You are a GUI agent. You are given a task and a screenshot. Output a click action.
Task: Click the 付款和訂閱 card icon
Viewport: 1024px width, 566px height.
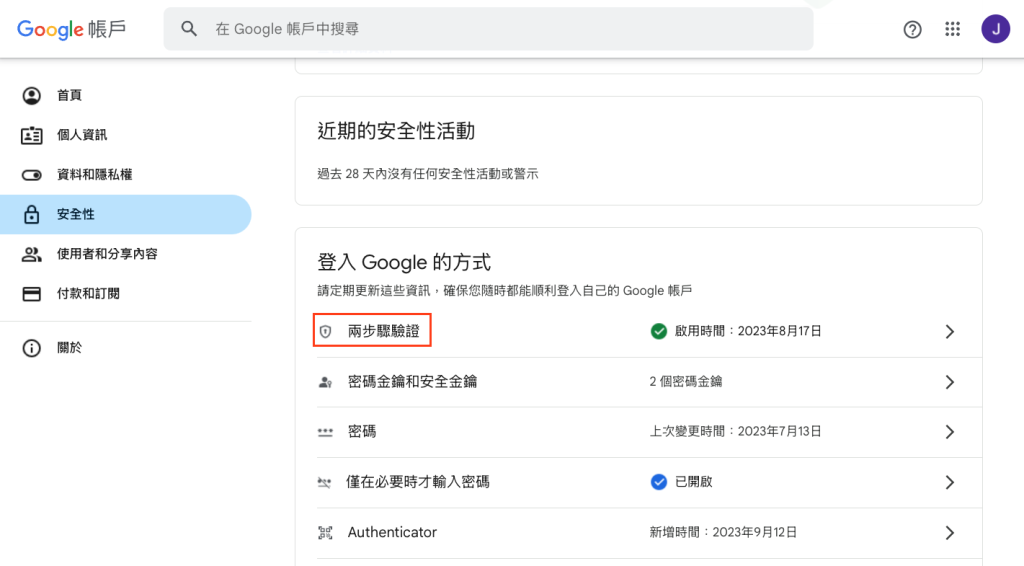tap(31, 294)
